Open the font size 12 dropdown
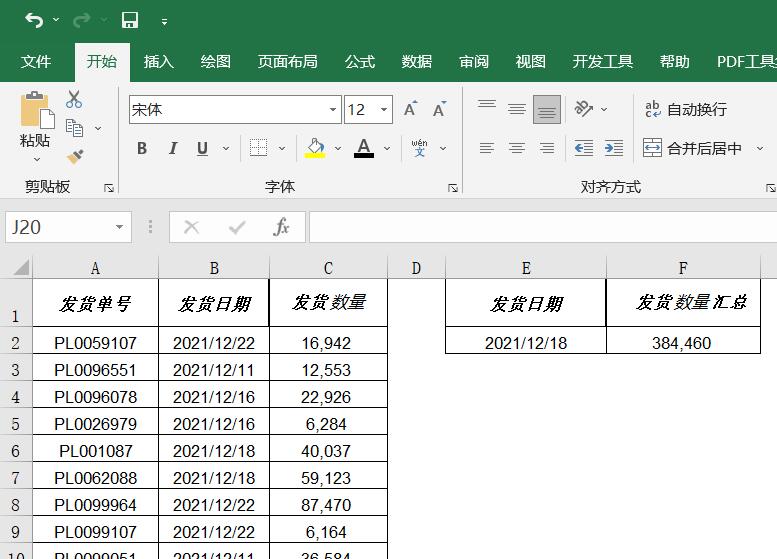Image resolution: width=777 pixels, height=559 pixels. click(x=384, y=110)
